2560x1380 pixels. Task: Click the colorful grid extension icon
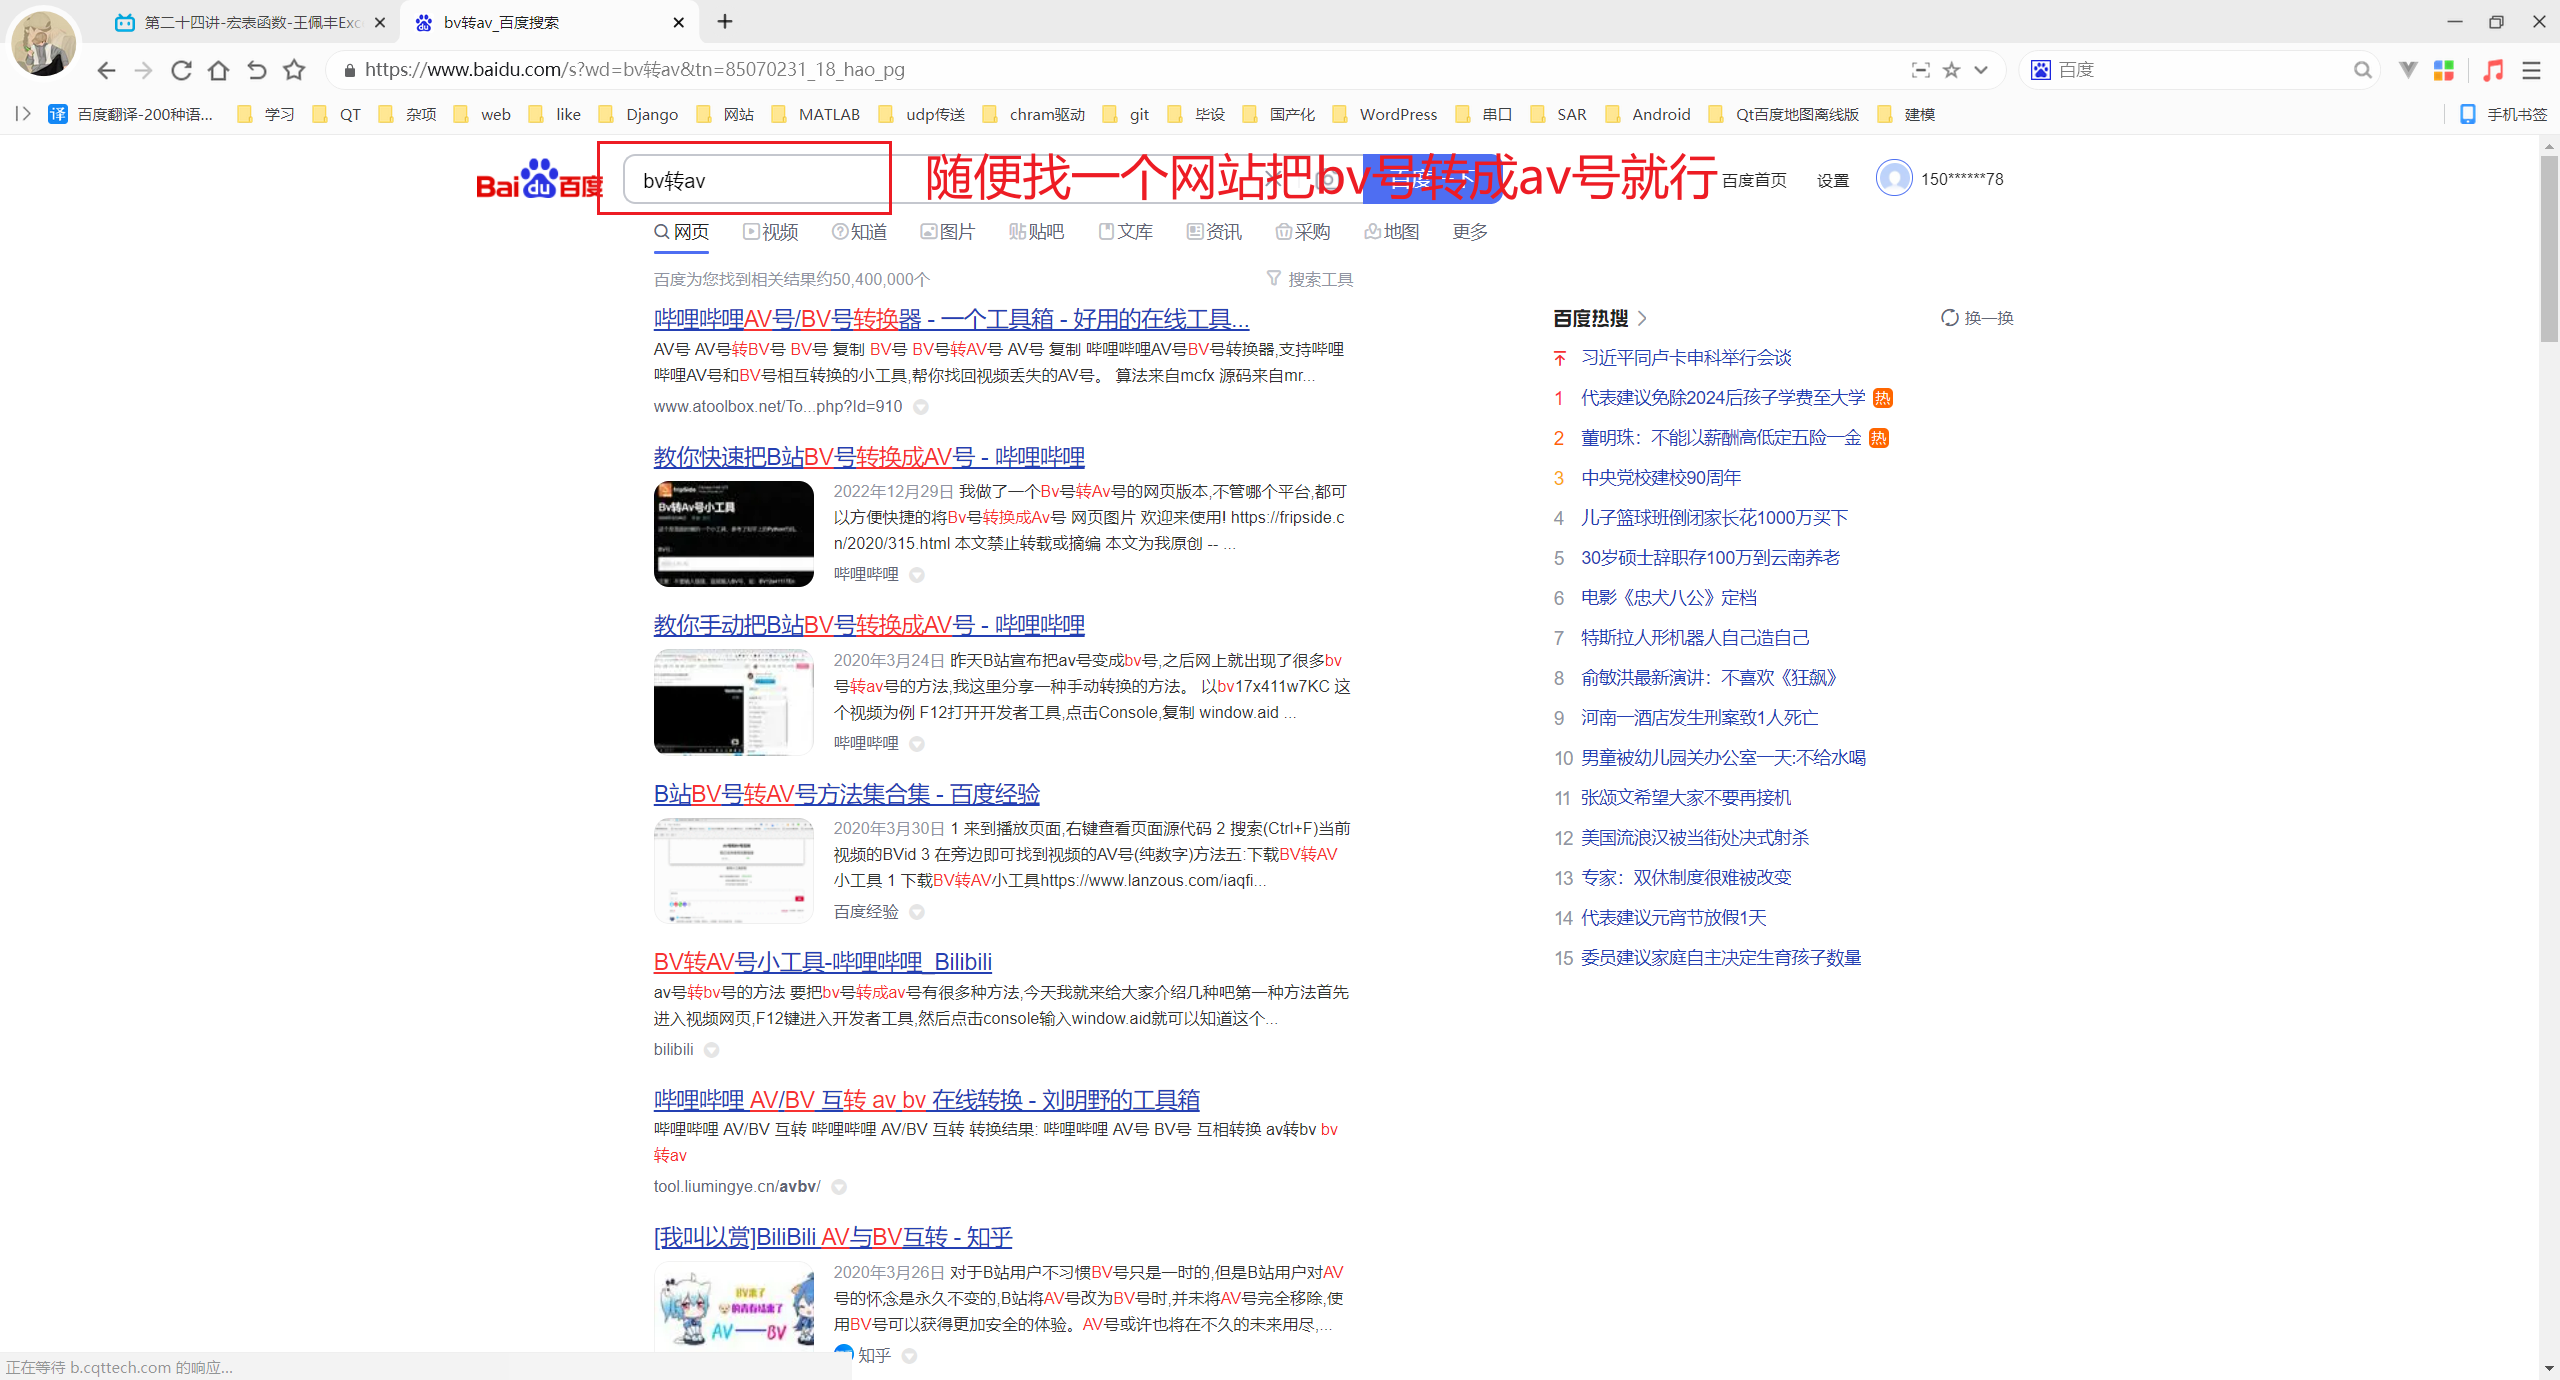(2444, 70)
